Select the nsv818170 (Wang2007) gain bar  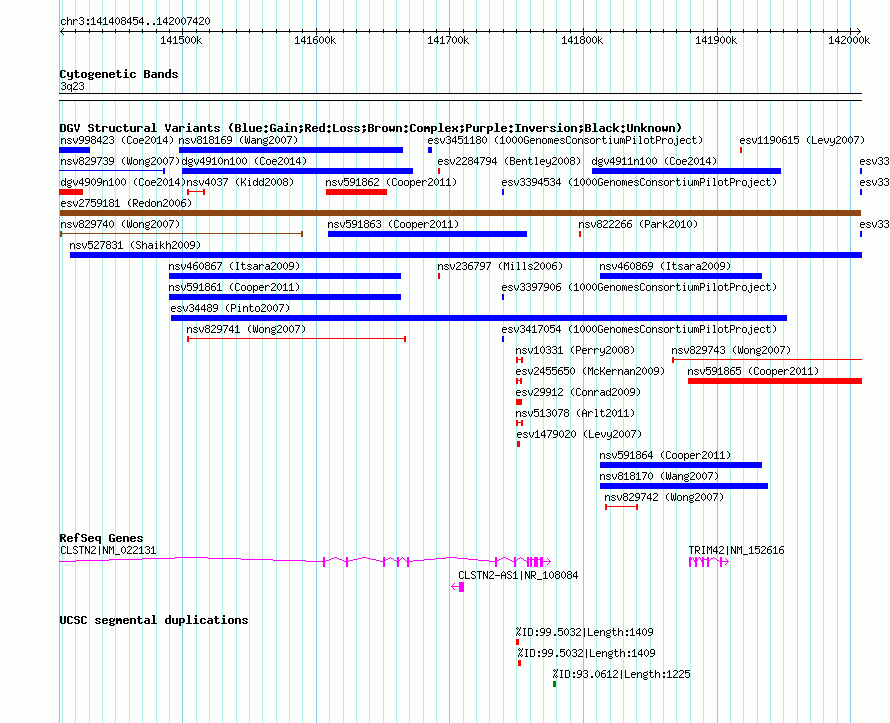(x=684, y=486)
